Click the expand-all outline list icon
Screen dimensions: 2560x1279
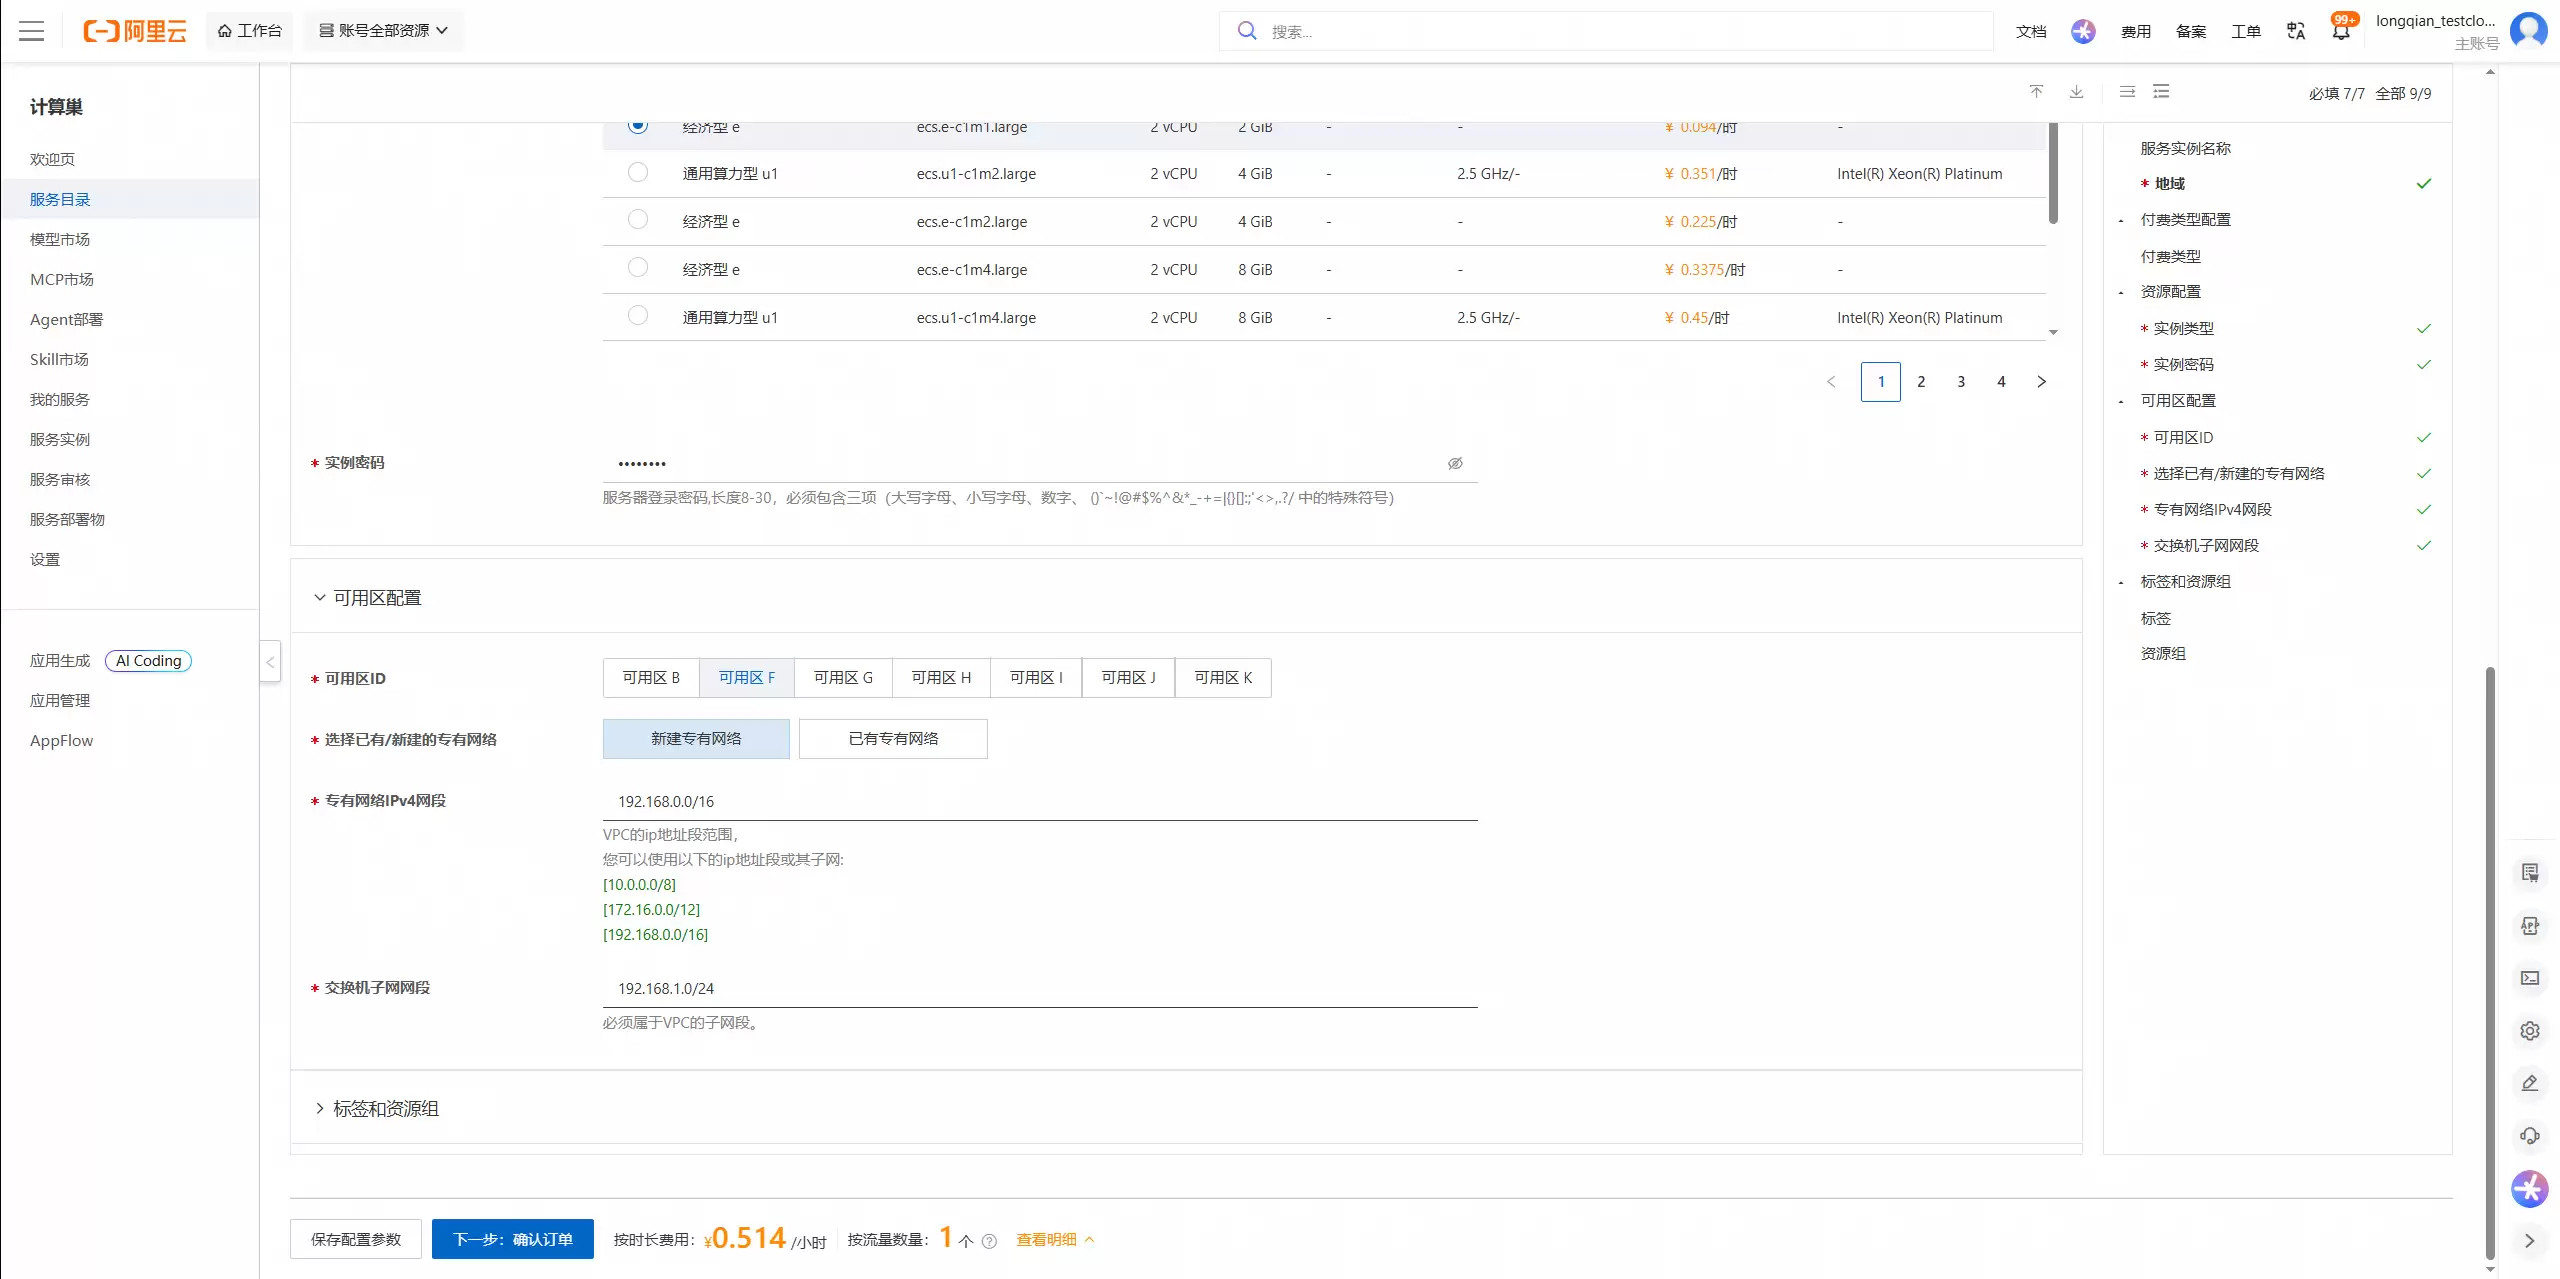2161,92
